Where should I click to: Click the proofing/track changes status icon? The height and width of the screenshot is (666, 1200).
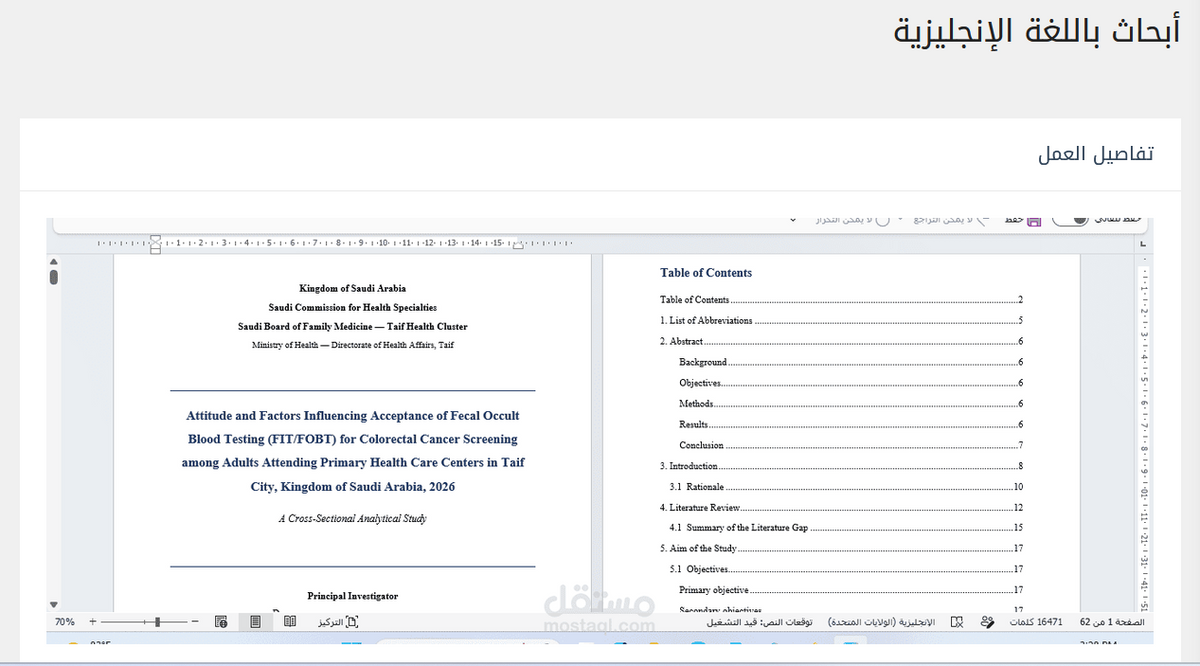tap(957, 622)
